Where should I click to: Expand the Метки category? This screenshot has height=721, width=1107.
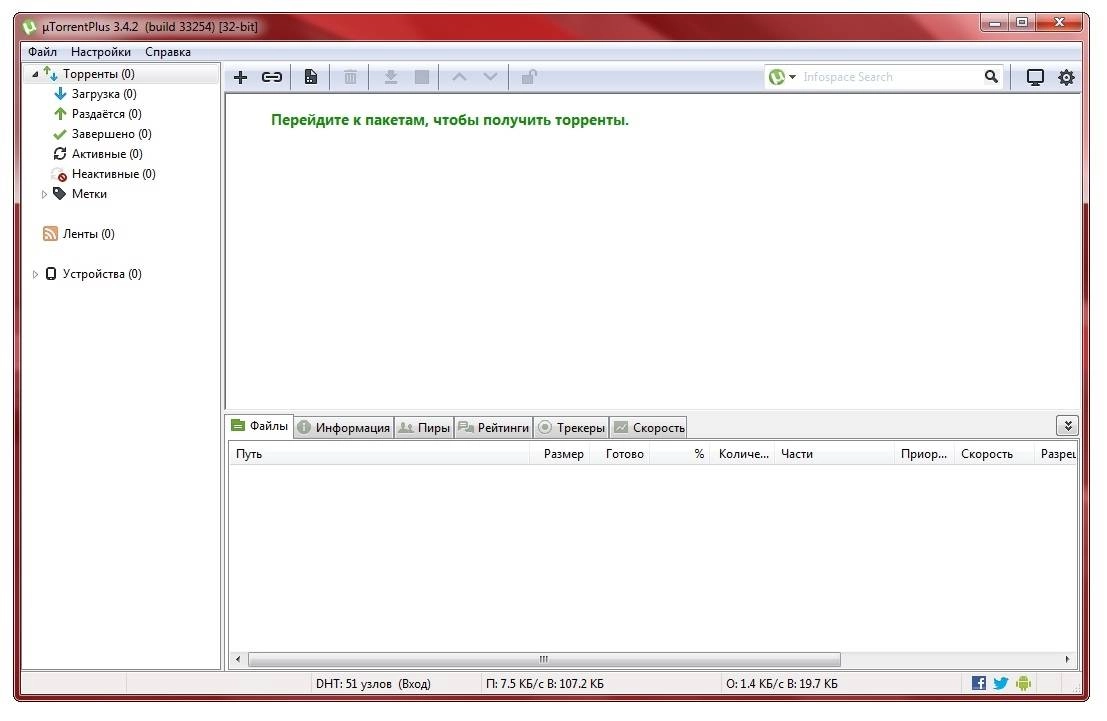[x=43, y=193]
